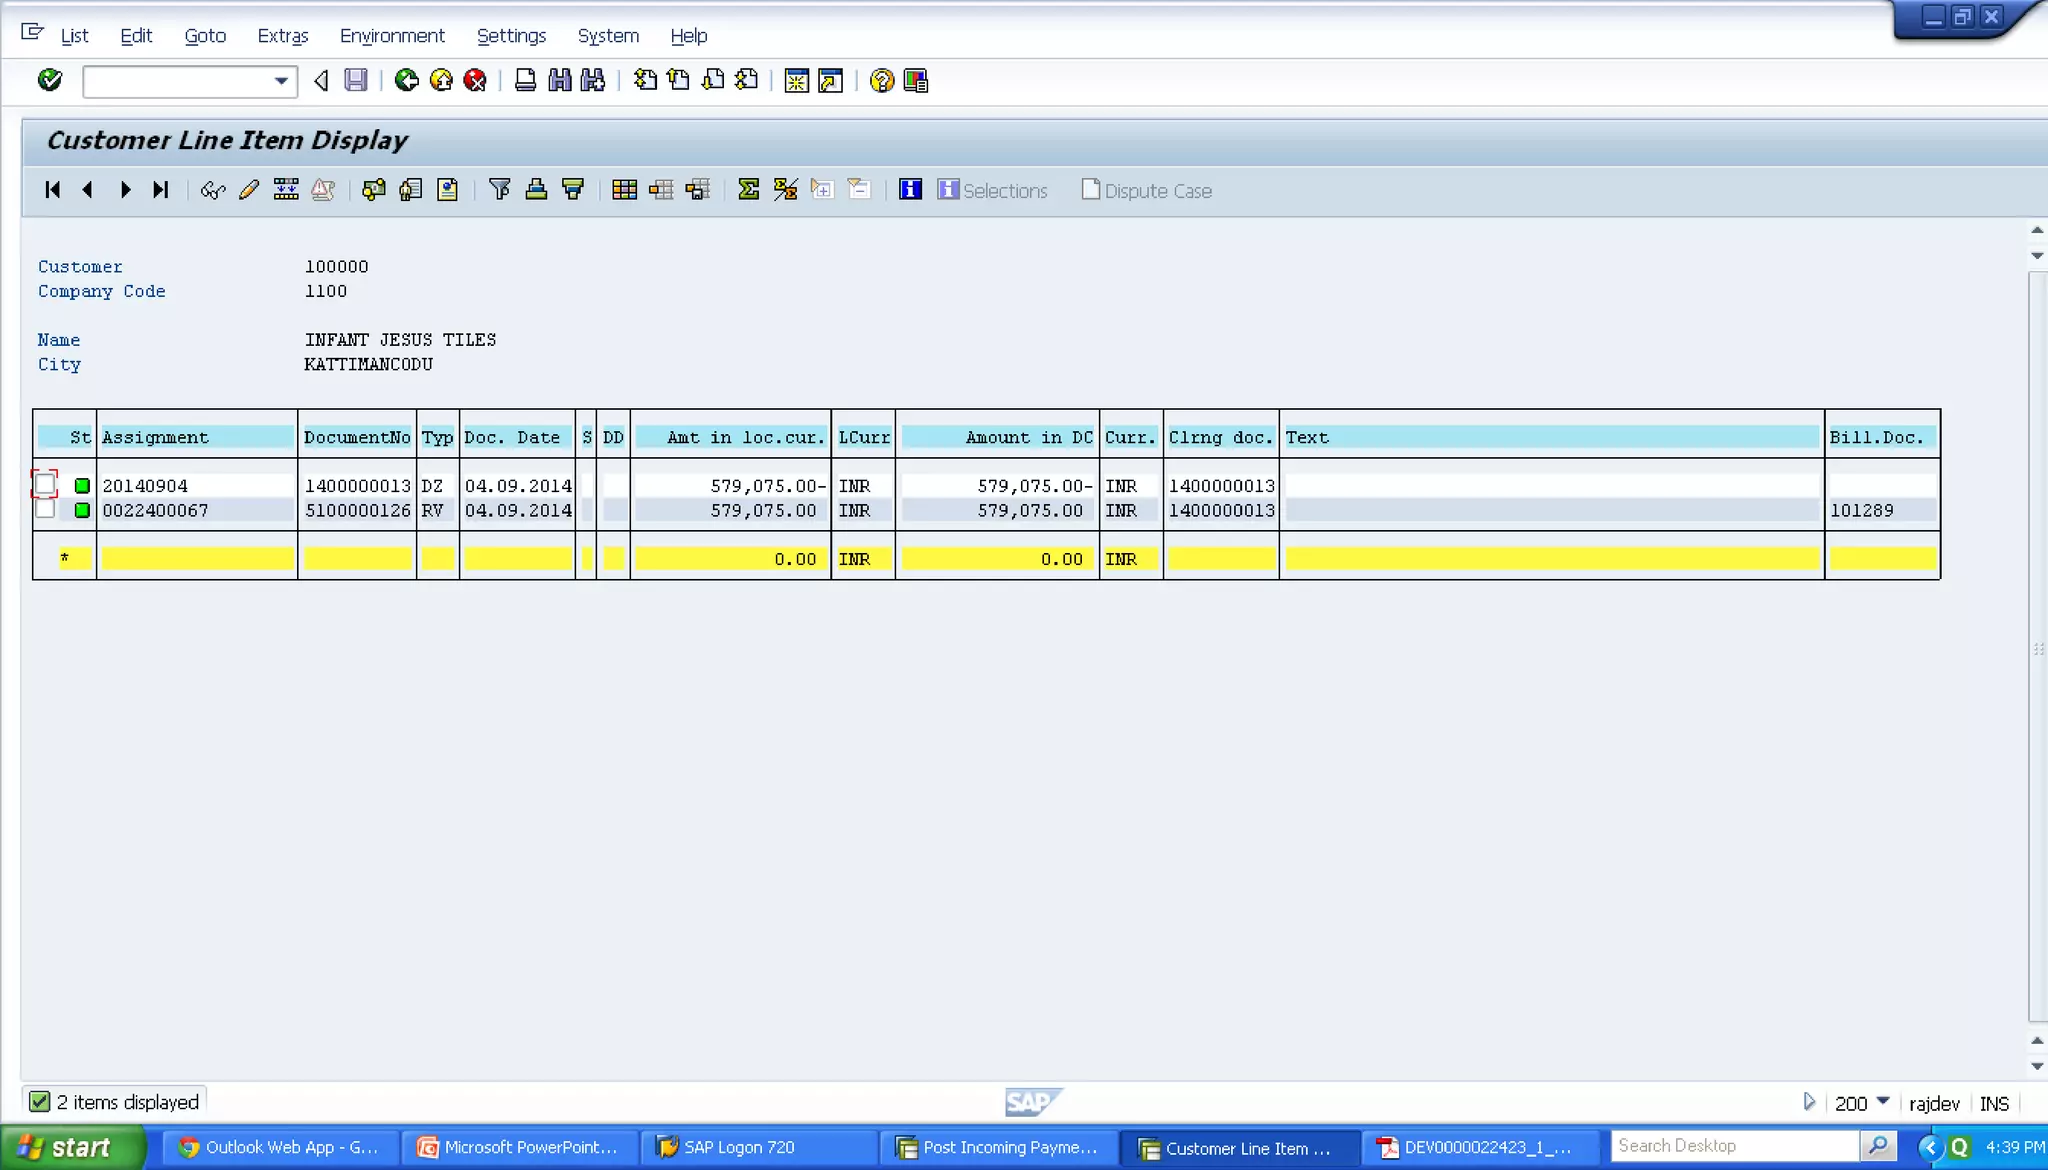Tick the checkbox for document 1400000013 row
The height and width of the screenshot is (1170, 2048).
[45, 485]
